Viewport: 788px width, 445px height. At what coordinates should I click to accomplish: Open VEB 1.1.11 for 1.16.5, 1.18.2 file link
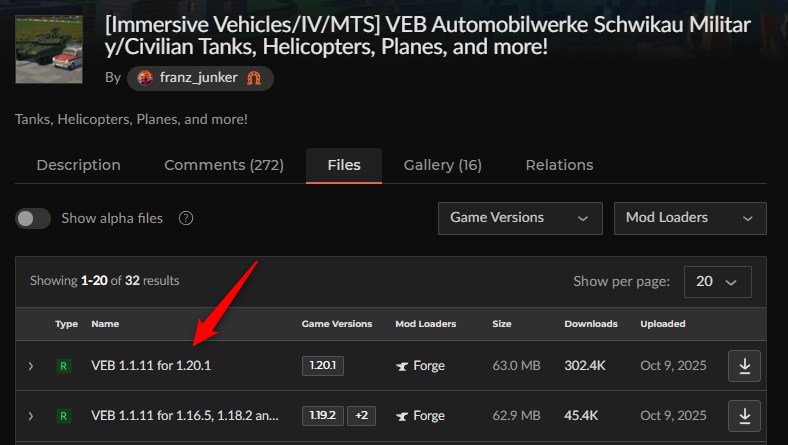tap(184, 416)
